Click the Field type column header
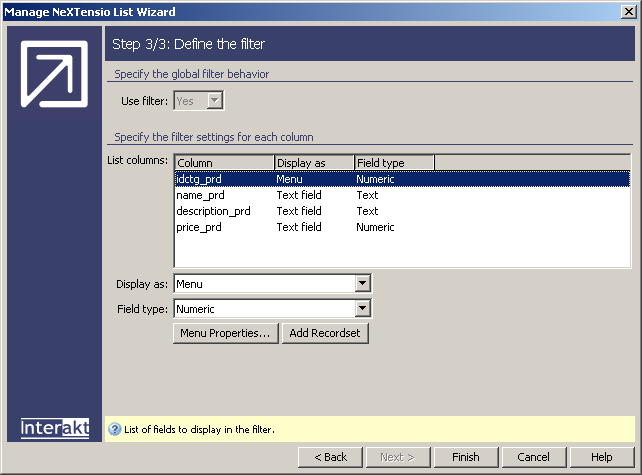642x475 pixels. click(x=394, y=162)
